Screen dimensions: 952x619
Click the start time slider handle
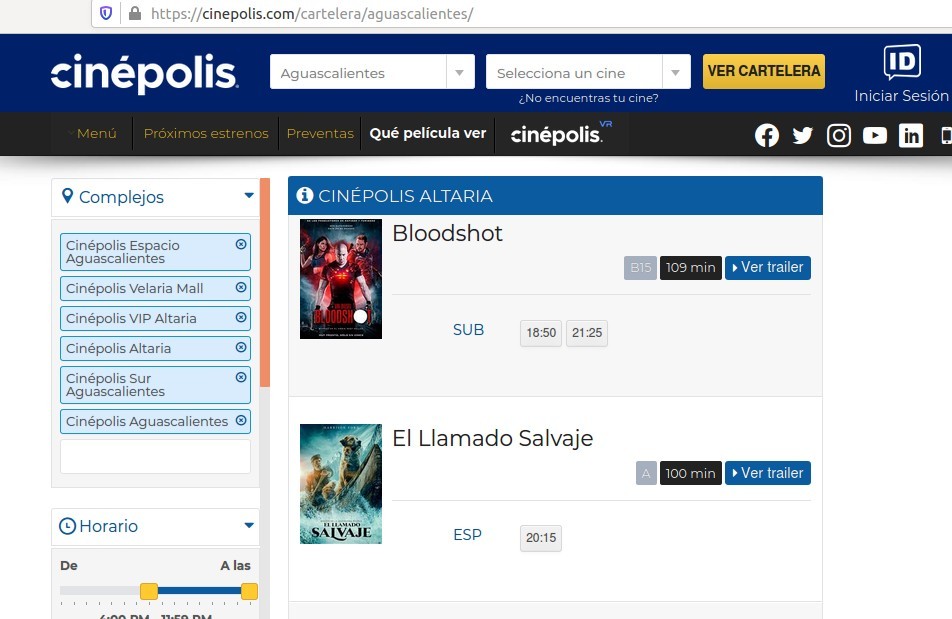point(149,591)
